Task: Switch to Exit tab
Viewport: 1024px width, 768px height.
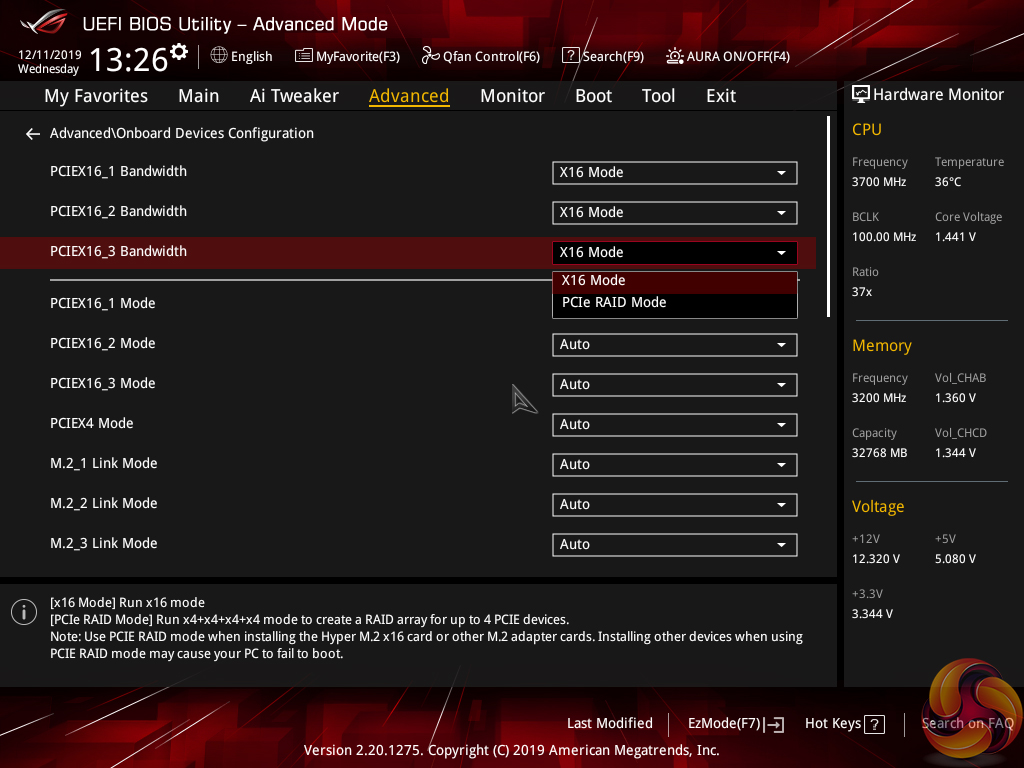Action: tap(721, 96)
